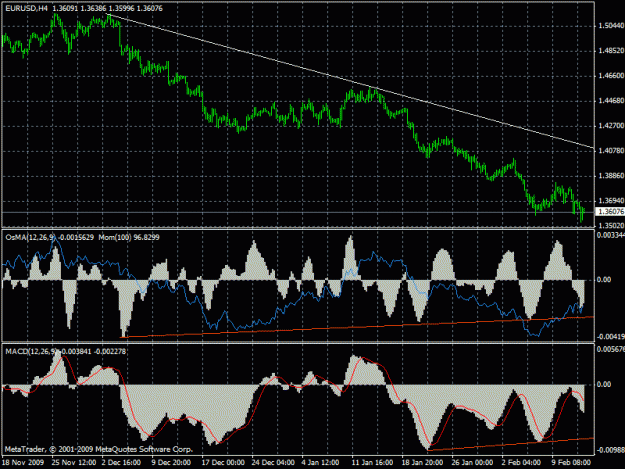Viewport: 625px width, 469px height.
Task: Click the 1.48520 price scale label
Action: (x=611, y=51)
